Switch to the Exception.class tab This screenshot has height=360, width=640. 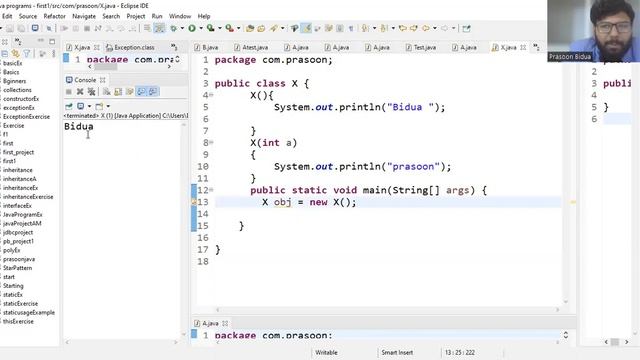click(x=130, y=48)
